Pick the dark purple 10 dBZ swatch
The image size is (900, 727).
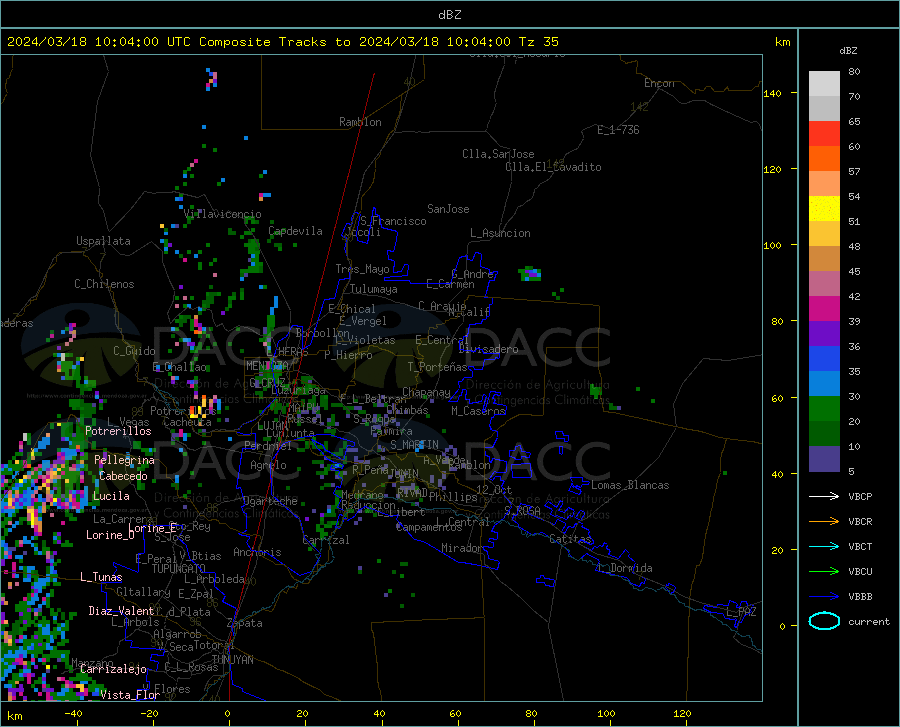824,459
